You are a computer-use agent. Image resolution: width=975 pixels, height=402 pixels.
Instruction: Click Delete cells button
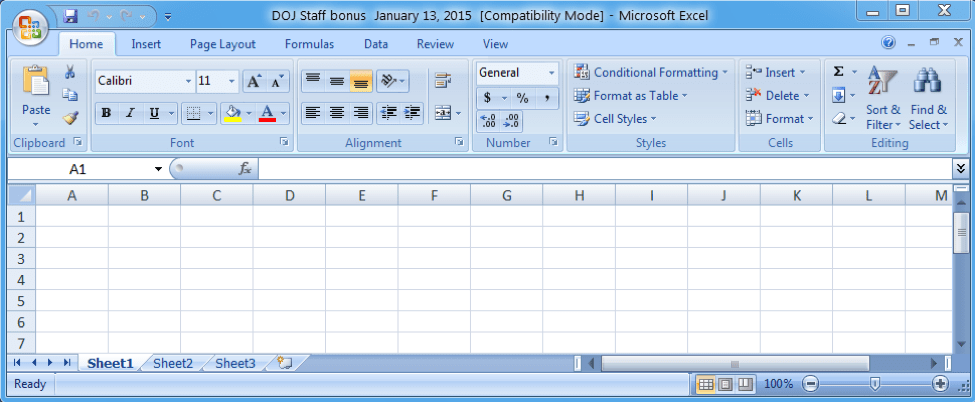[777, 95]
